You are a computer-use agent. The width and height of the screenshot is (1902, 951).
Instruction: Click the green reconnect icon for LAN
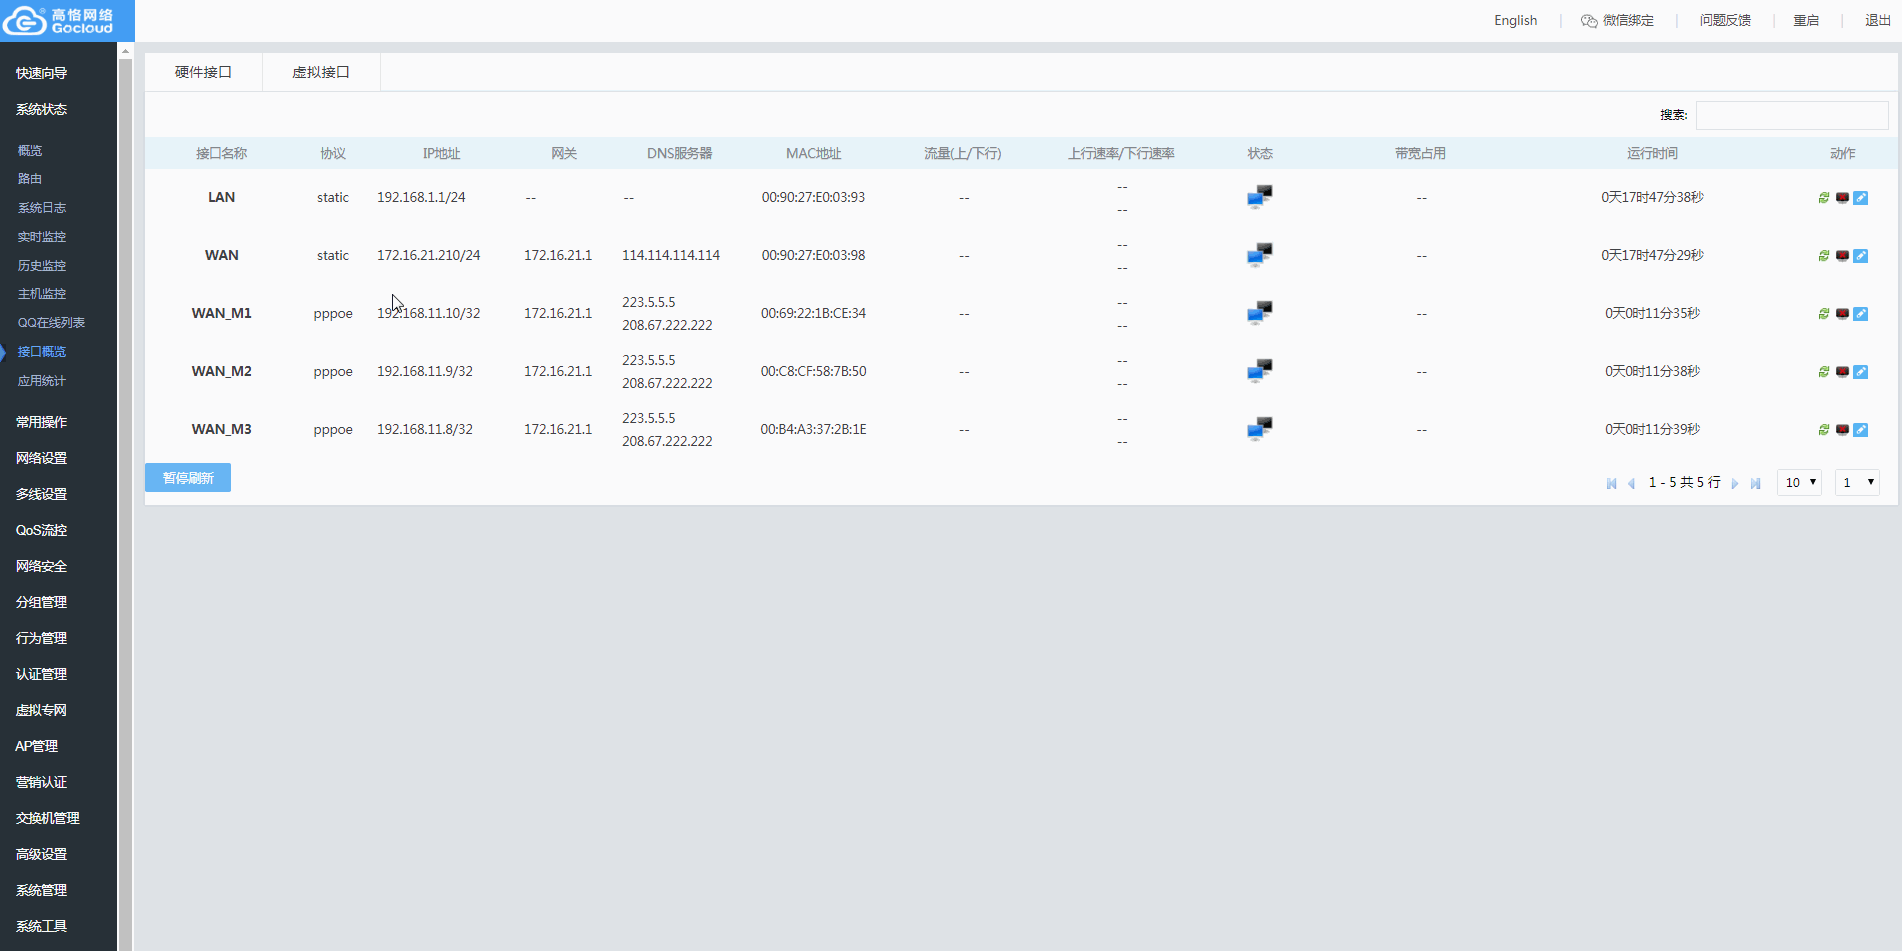tap(1824, 198)
